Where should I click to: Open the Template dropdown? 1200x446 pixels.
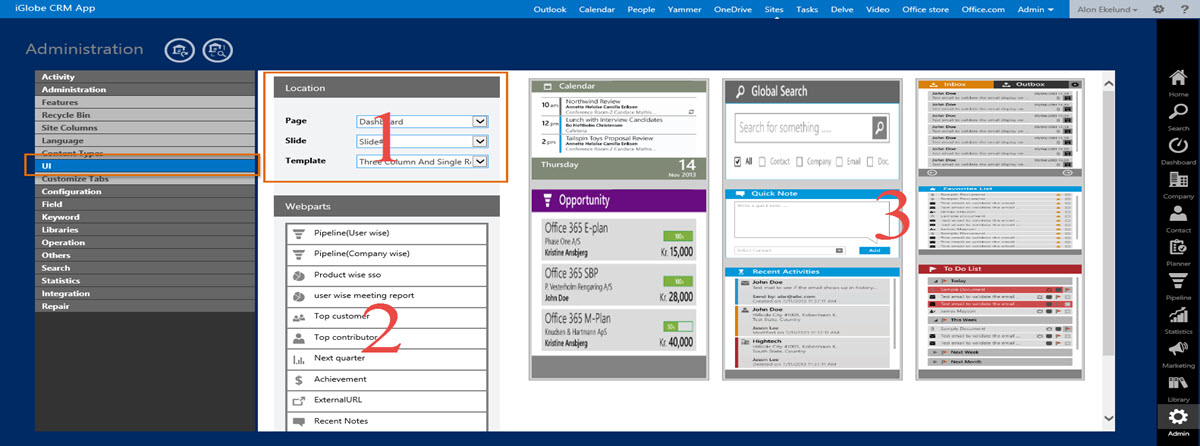pyautogui.click(x=422, y=161)
